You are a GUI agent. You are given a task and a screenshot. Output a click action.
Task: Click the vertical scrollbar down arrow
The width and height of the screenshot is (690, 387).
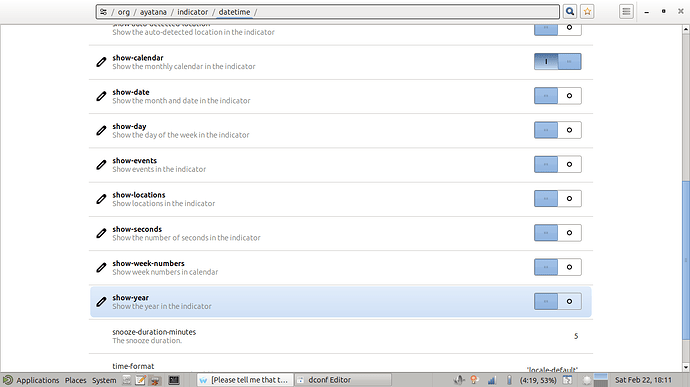(686, 367)
